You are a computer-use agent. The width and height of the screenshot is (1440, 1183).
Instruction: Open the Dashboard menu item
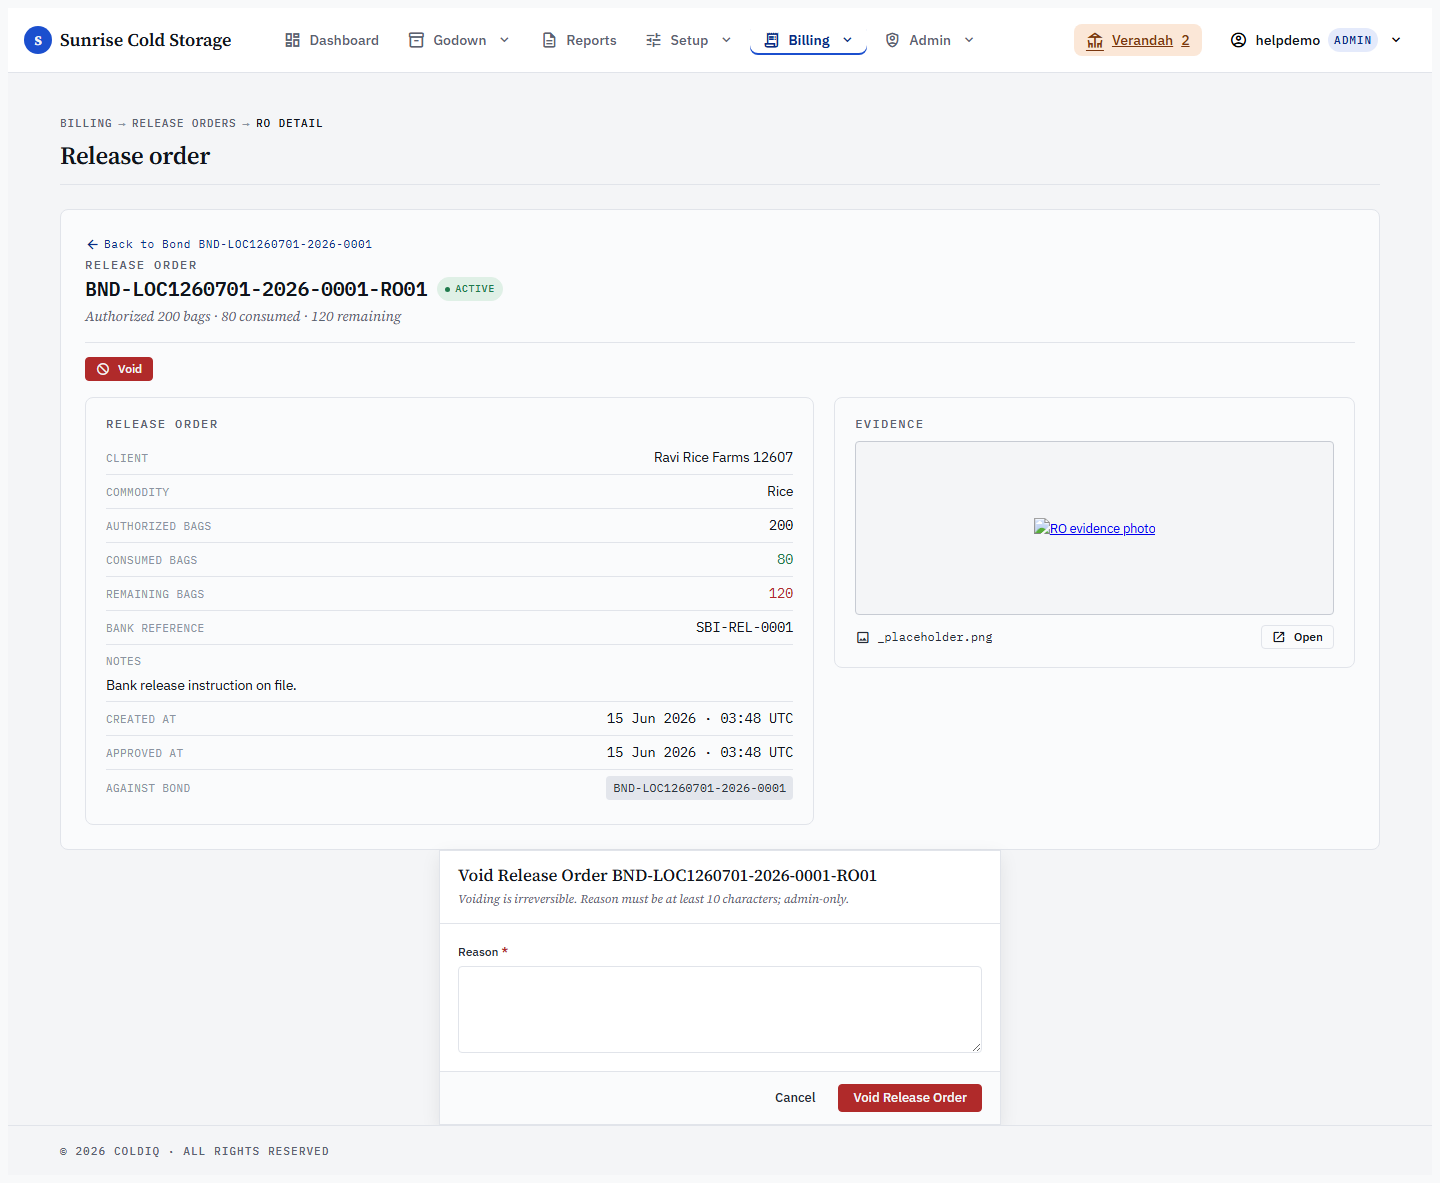(332, 40)
